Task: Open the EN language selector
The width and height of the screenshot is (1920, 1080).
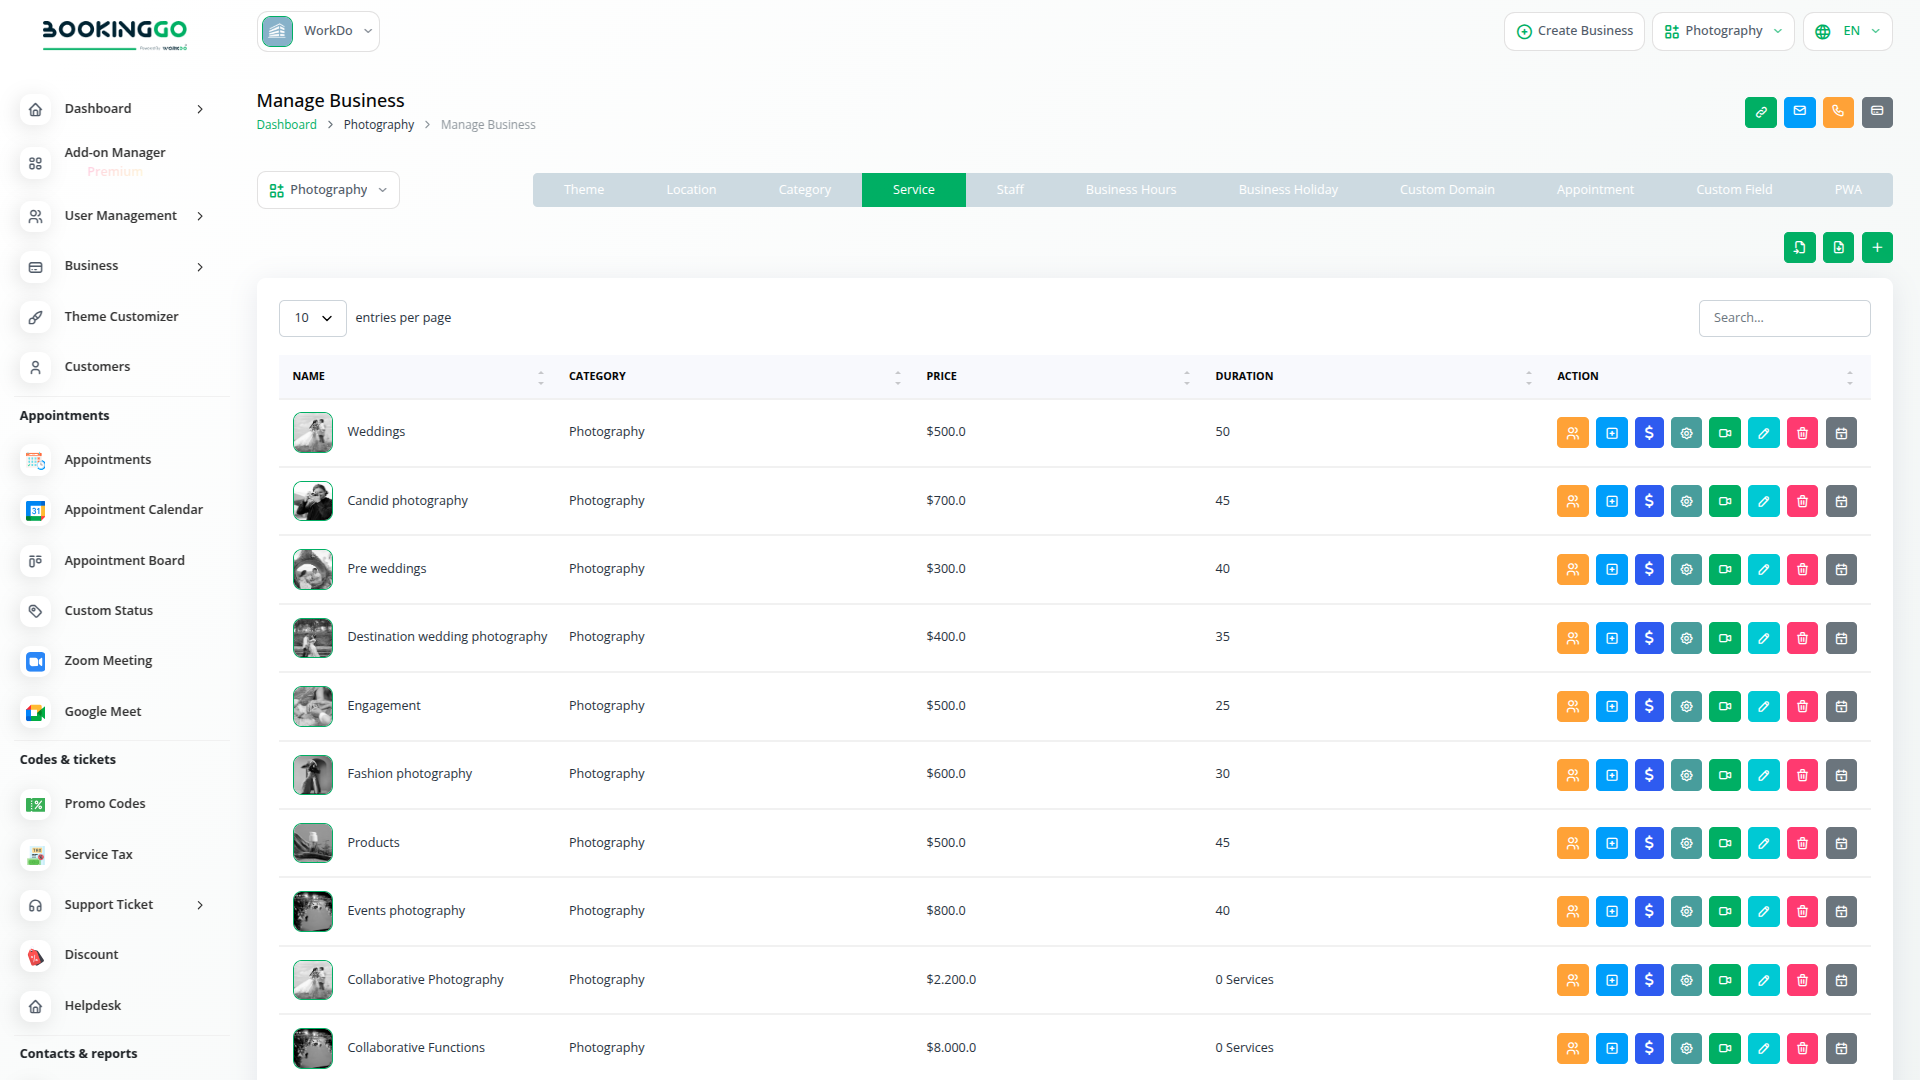Action: pos(1847,31)
